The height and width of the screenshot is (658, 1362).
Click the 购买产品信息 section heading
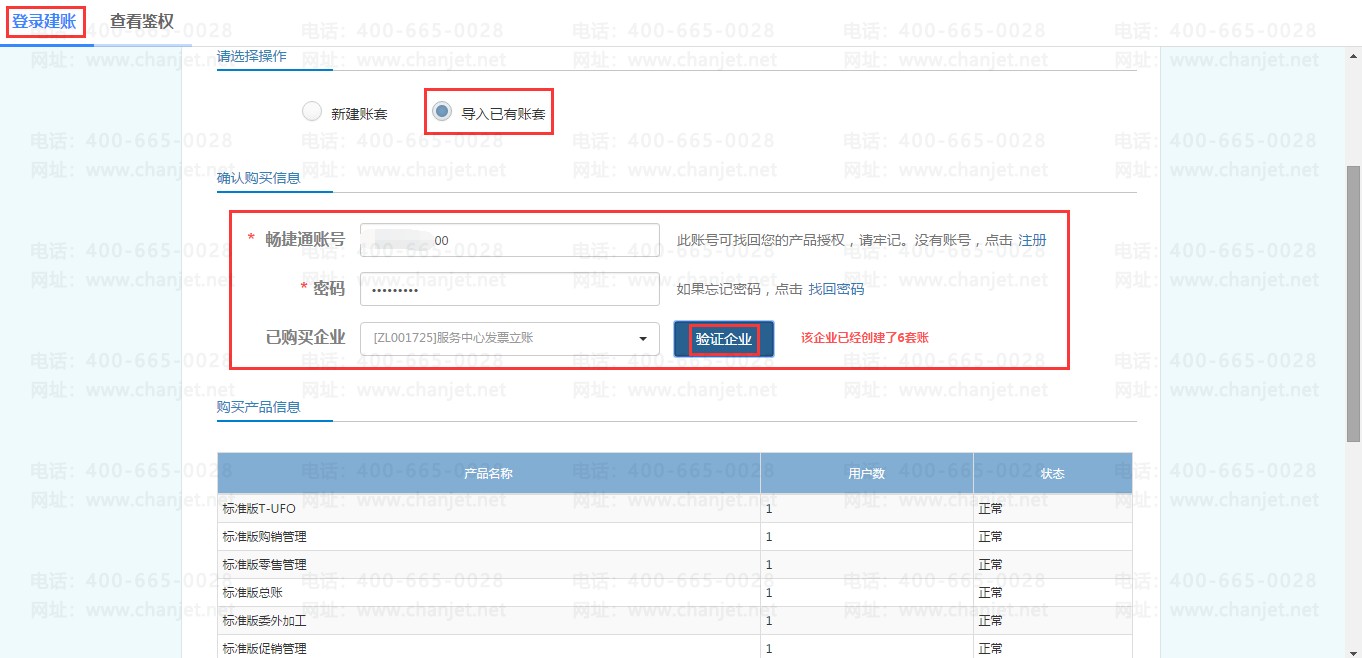259,407
